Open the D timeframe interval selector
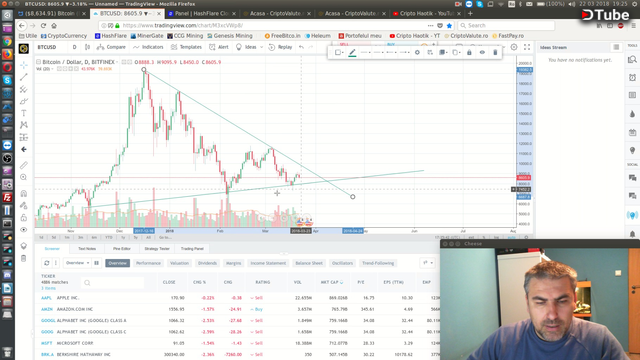The width and height of the screenshot is (640, 360). click(x=74, y=47)
